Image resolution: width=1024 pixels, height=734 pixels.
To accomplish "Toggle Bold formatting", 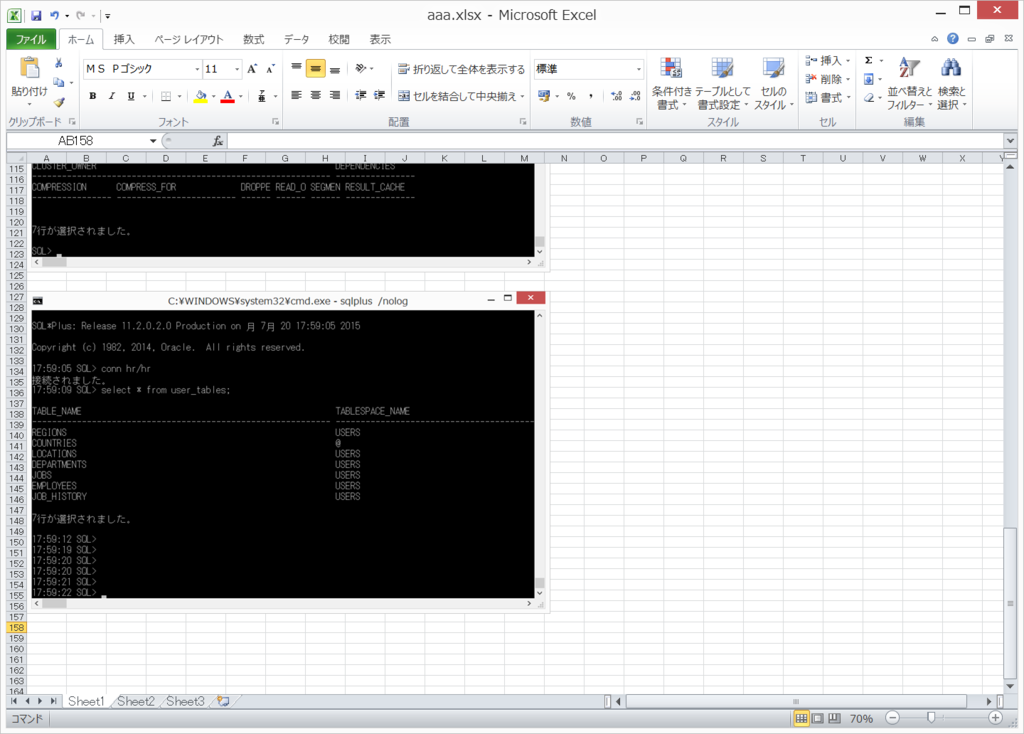I will [93, 96].
